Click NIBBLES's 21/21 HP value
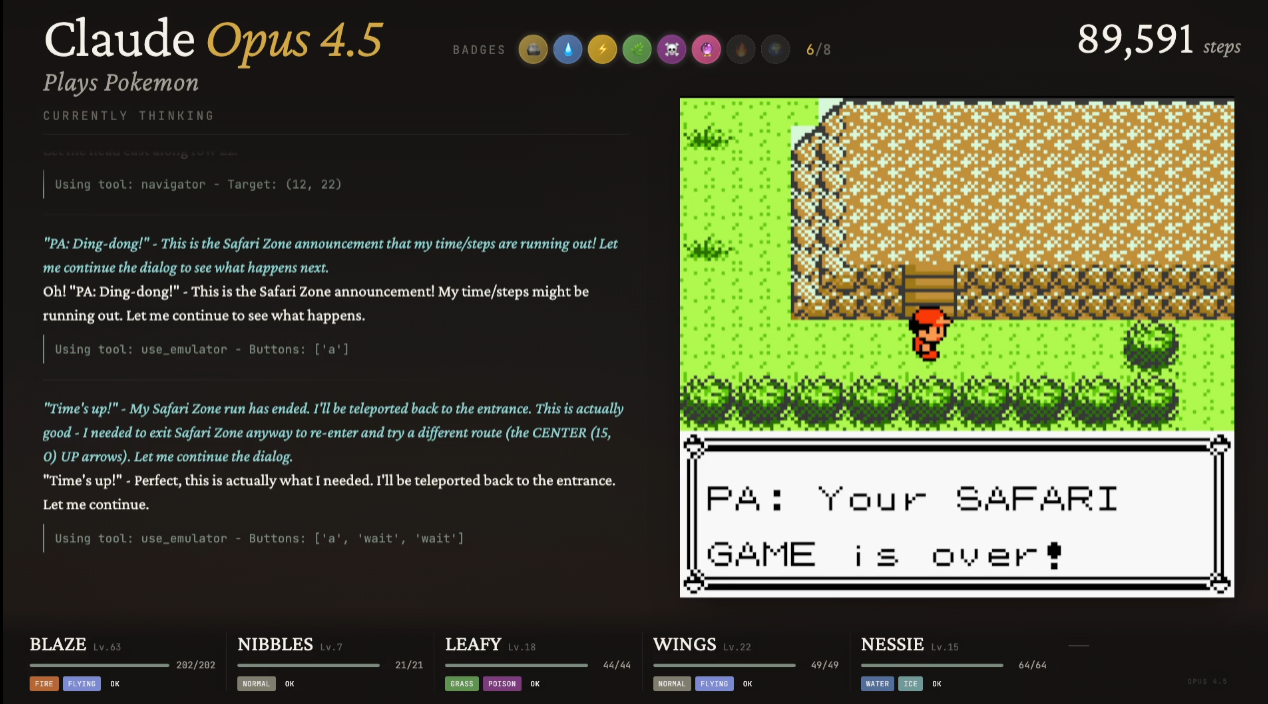This screenshot has height=704, width=1268. click(410, 665)
